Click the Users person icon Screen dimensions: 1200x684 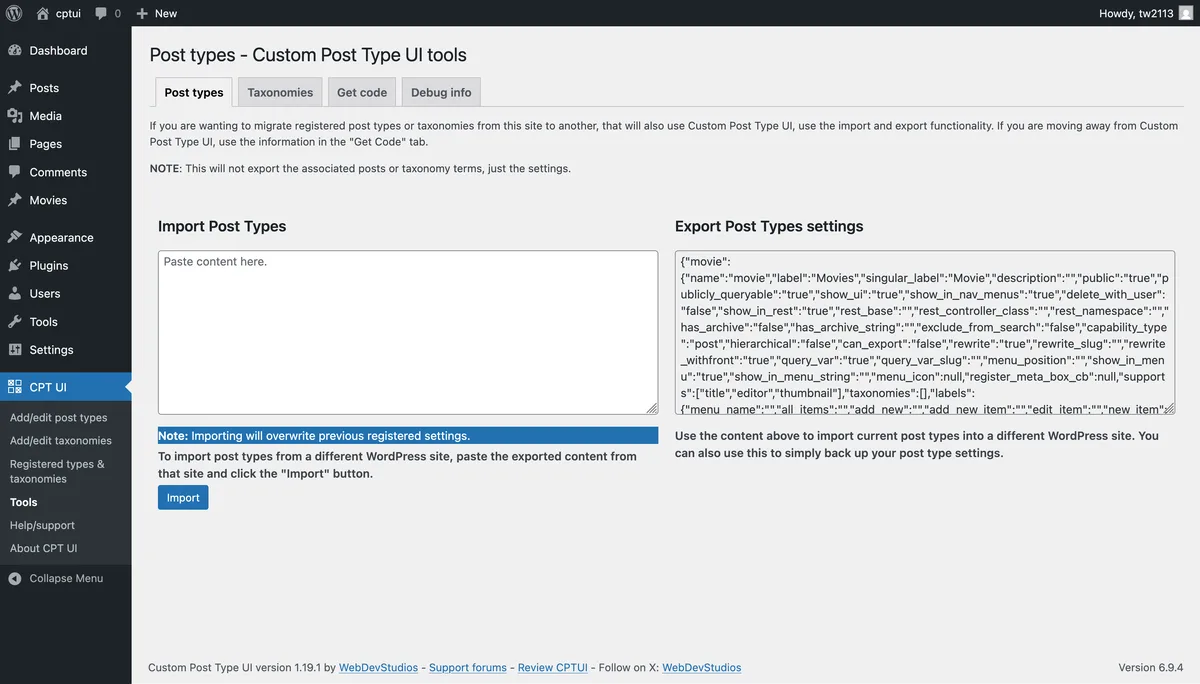15,294
